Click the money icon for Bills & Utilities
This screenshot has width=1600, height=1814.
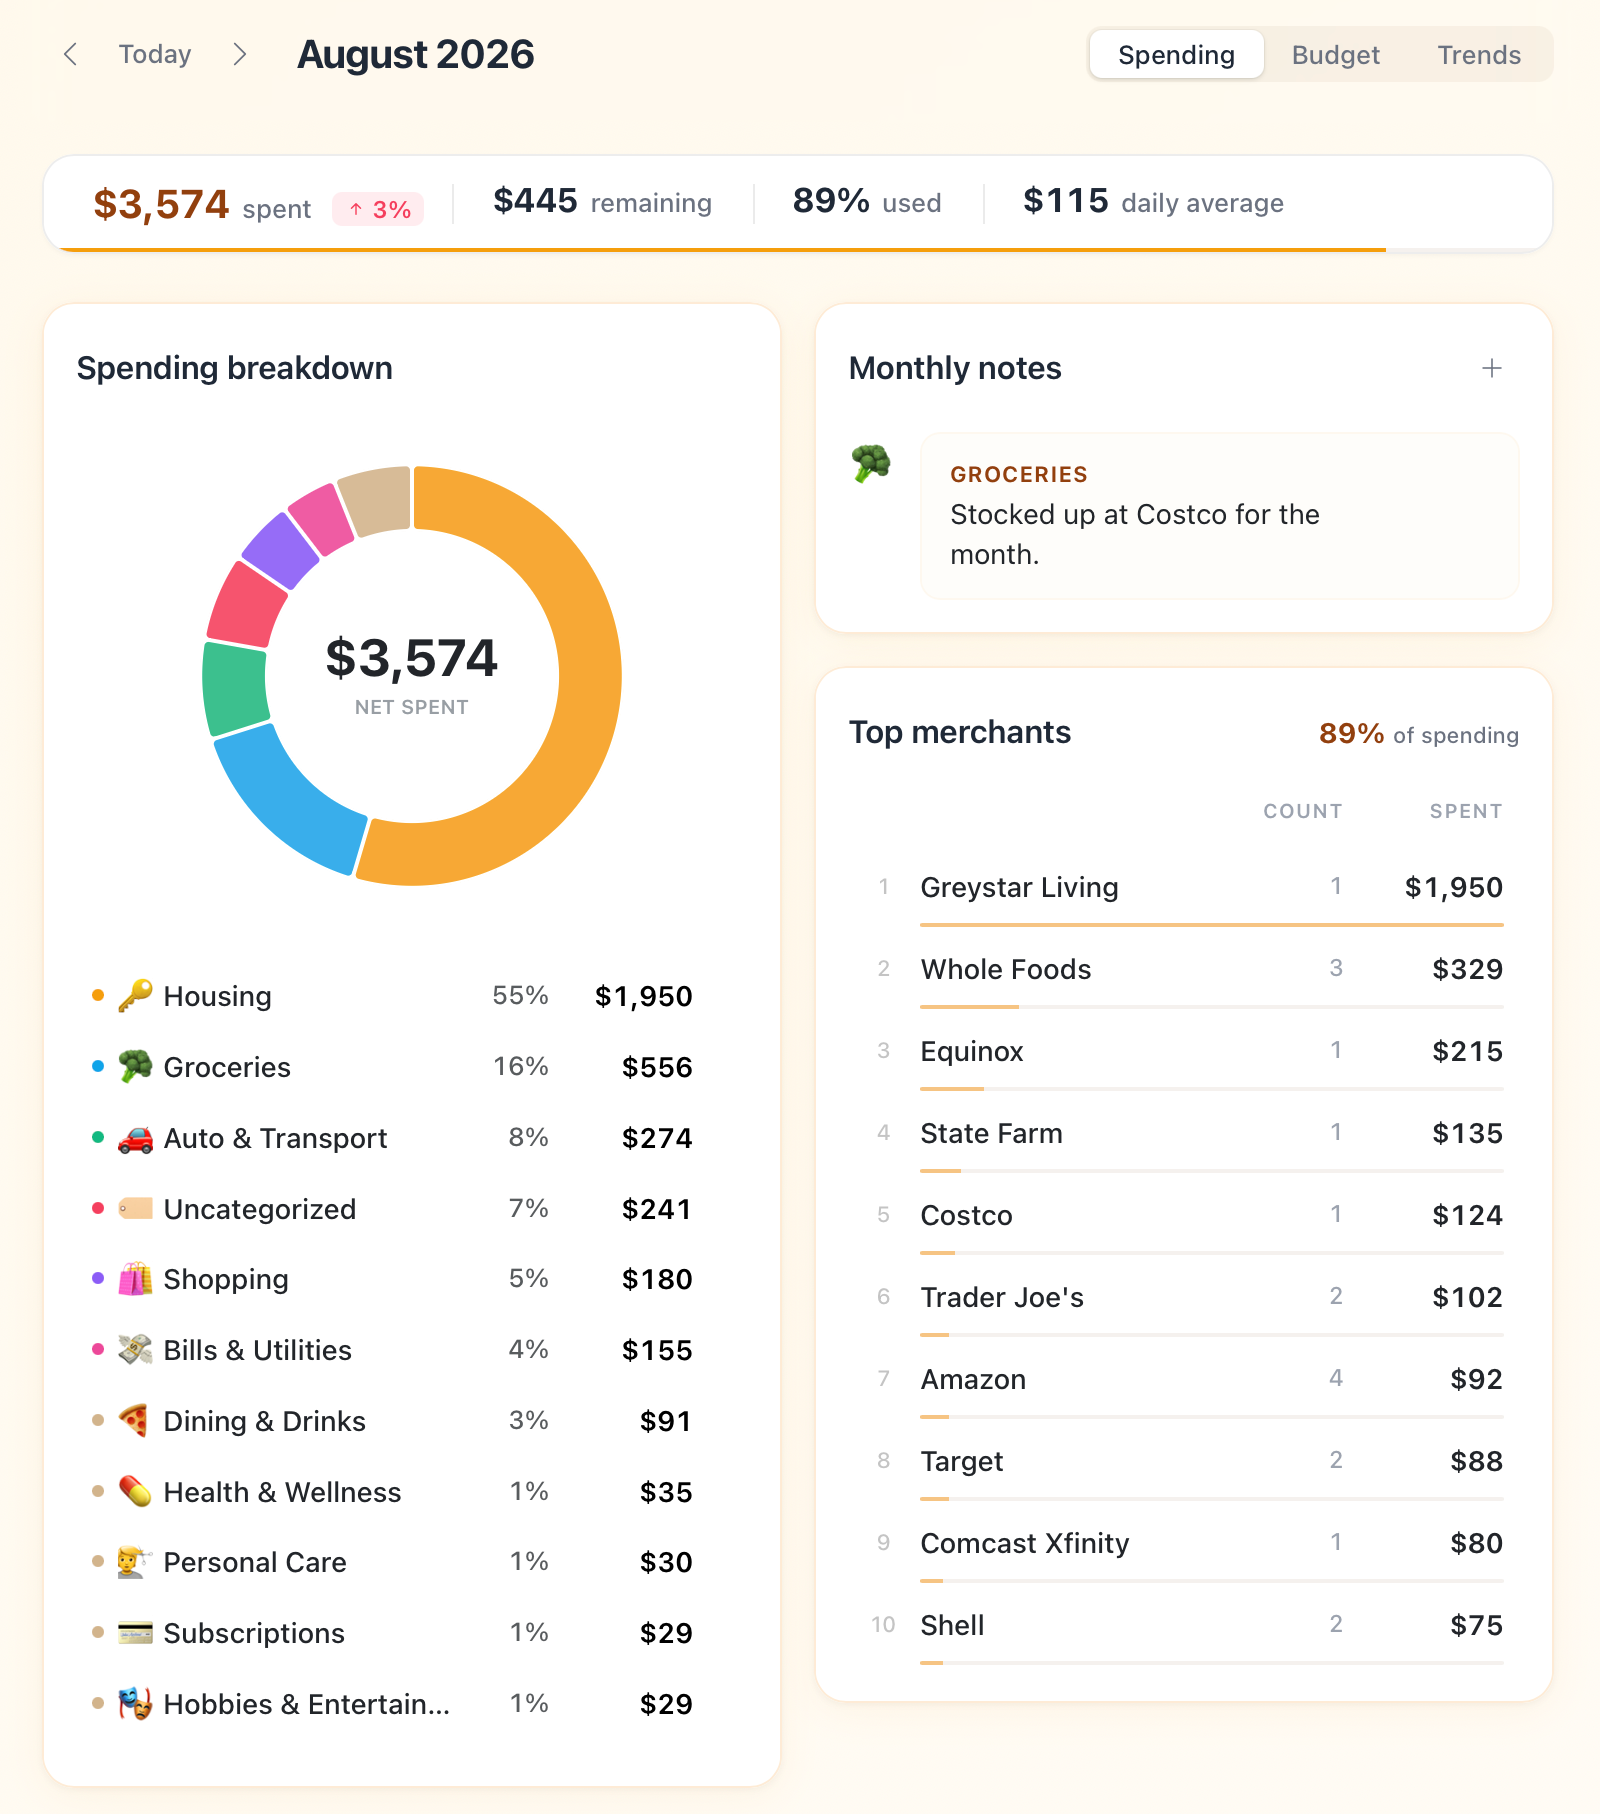(135, 1350)
